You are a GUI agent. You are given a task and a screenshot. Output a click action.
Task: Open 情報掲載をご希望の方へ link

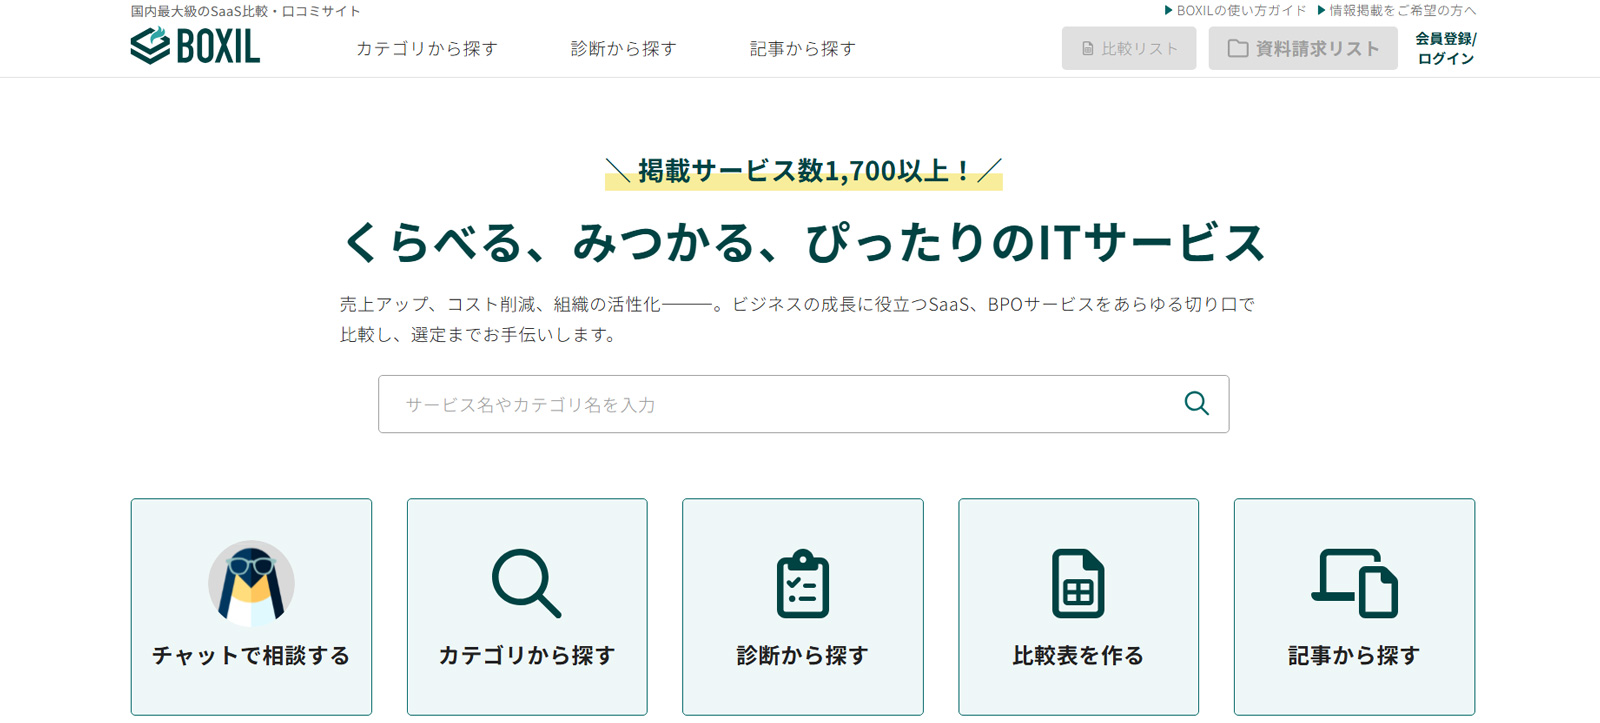1396,10
